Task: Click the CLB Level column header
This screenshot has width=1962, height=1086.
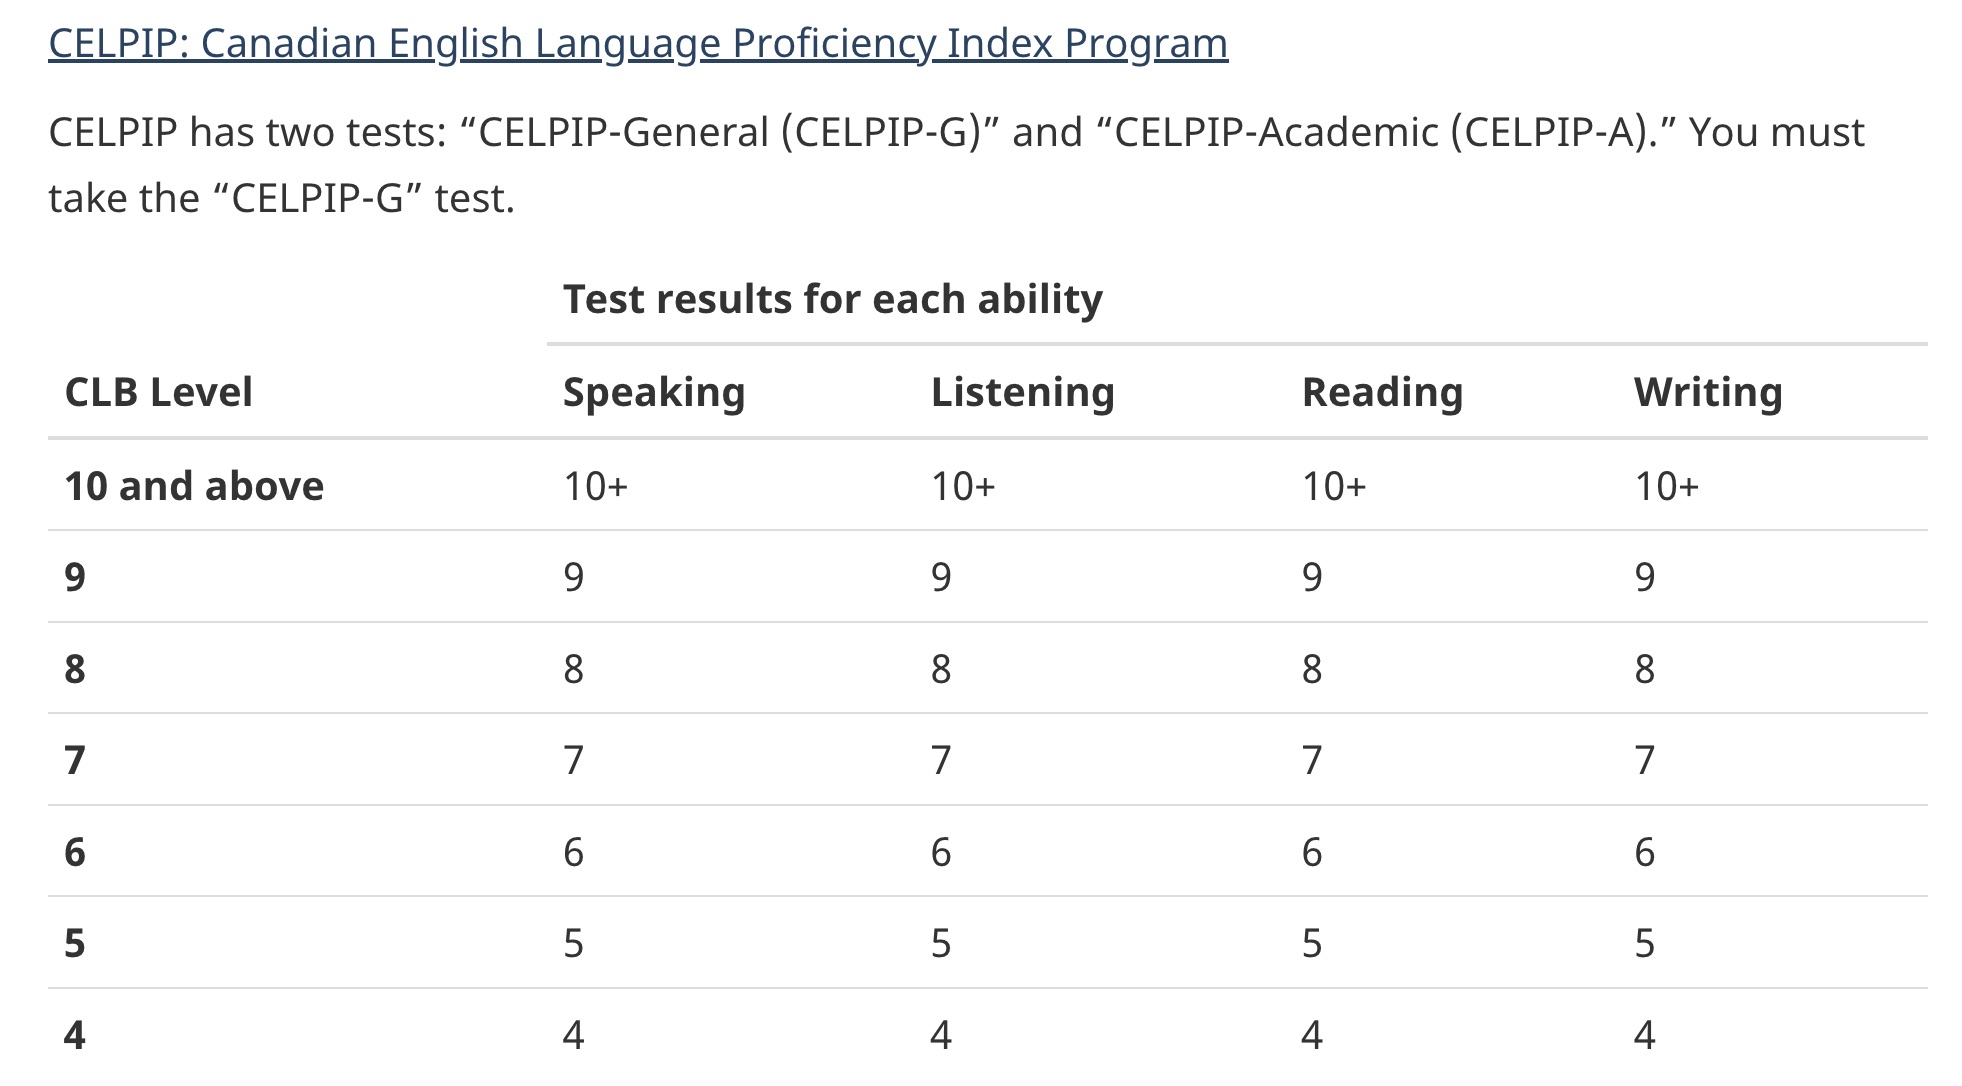Action: click(158, 392)
